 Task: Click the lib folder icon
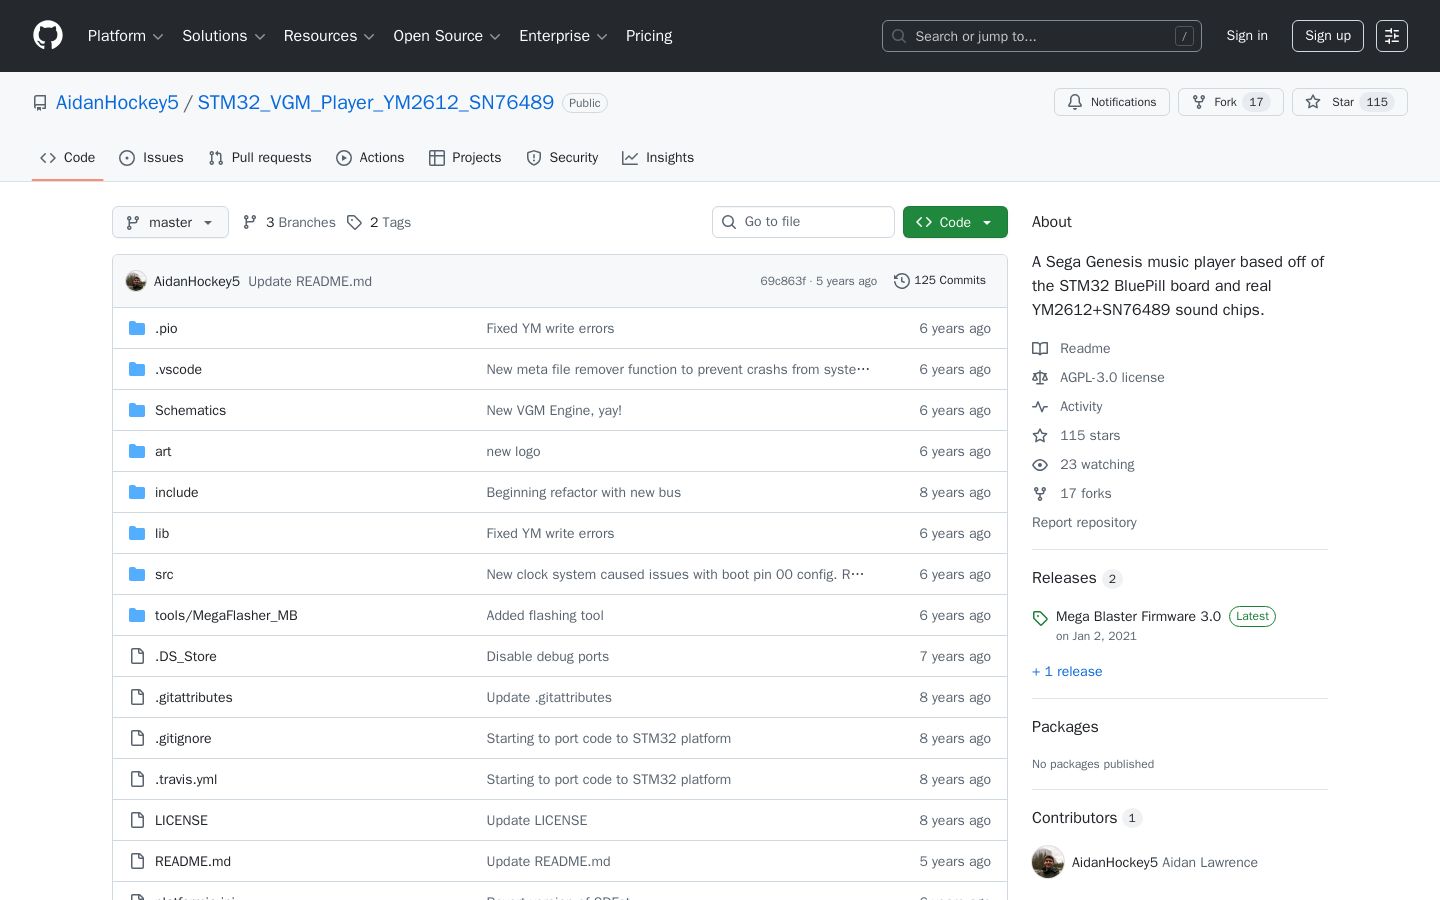tap(137, 533)
